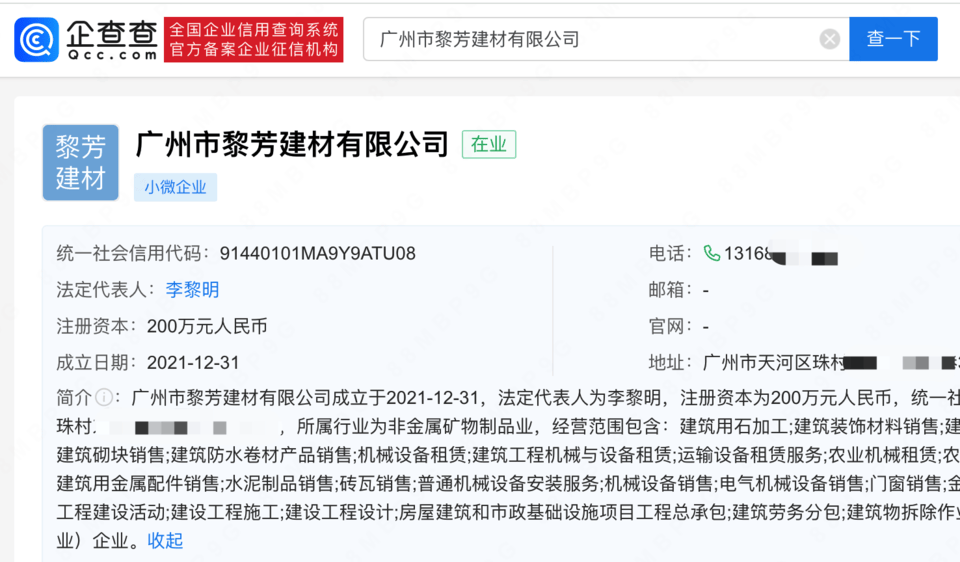Click the green phone icon
The width and height of the screenshot is (960, 562).
coord(712,254)
